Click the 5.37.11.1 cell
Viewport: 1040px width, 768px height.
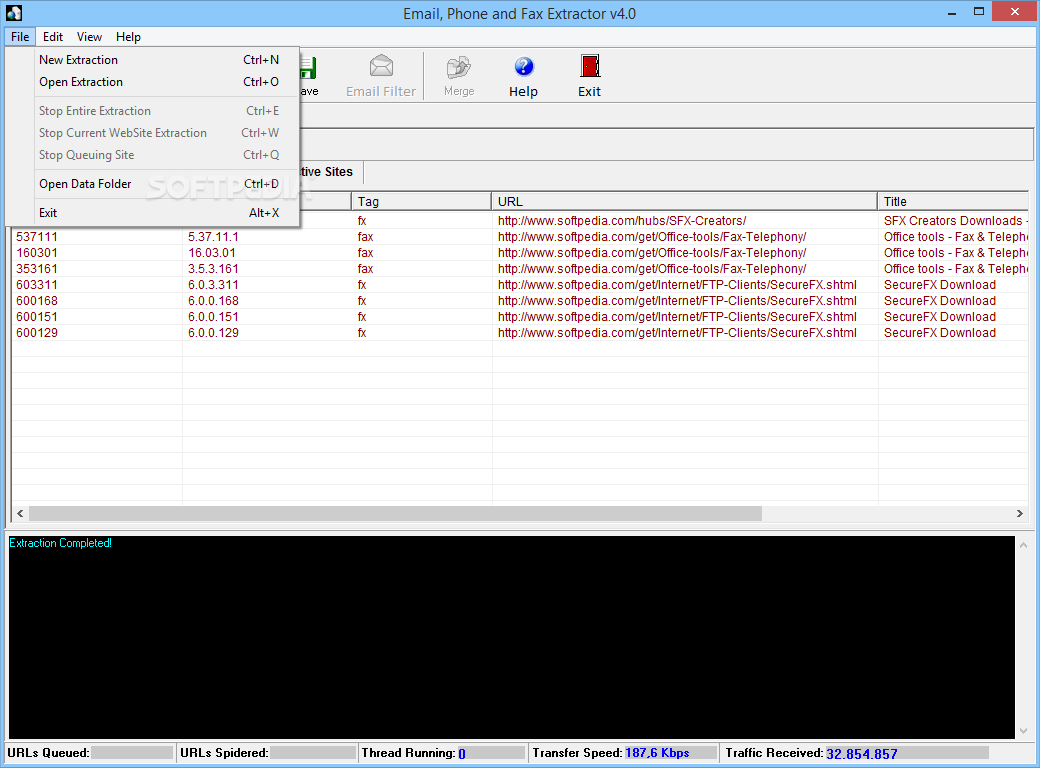pos(213,237)
